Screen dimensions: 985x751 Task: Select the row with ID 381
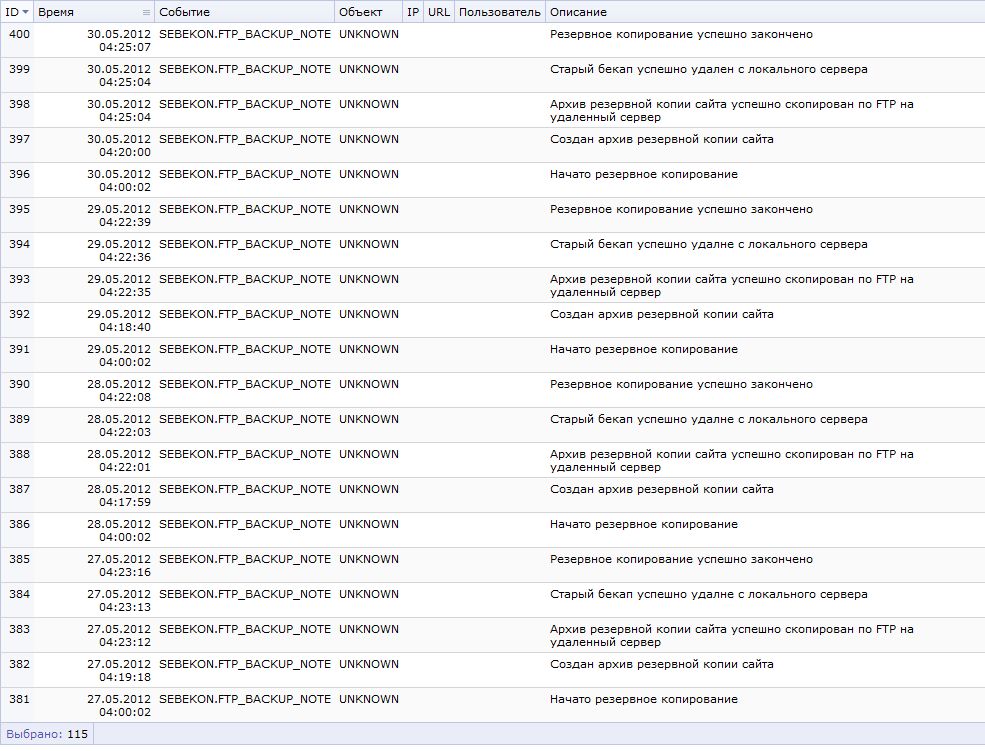pos(18,699)
